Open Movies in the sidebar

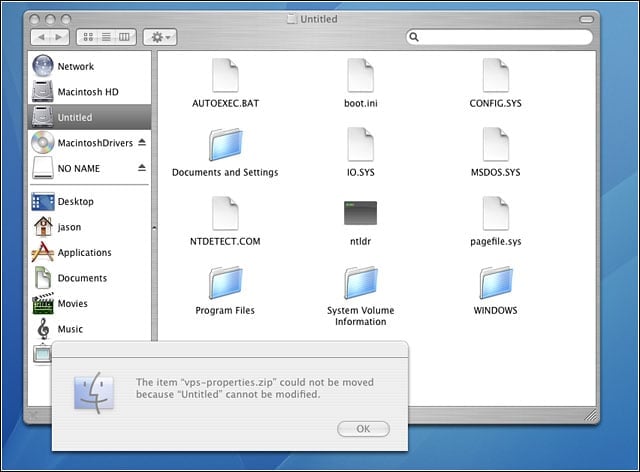89,304
